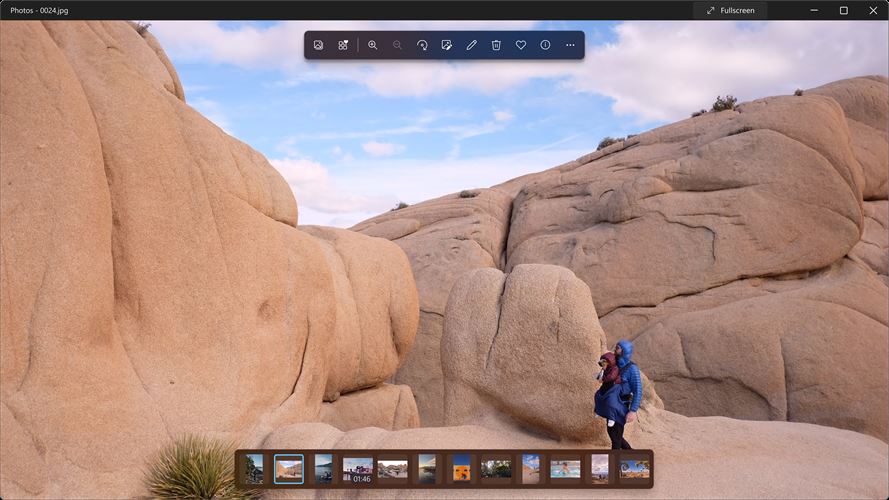Open the video thumbnail labeled 01:46
The image size is (889, 500).
358,470
